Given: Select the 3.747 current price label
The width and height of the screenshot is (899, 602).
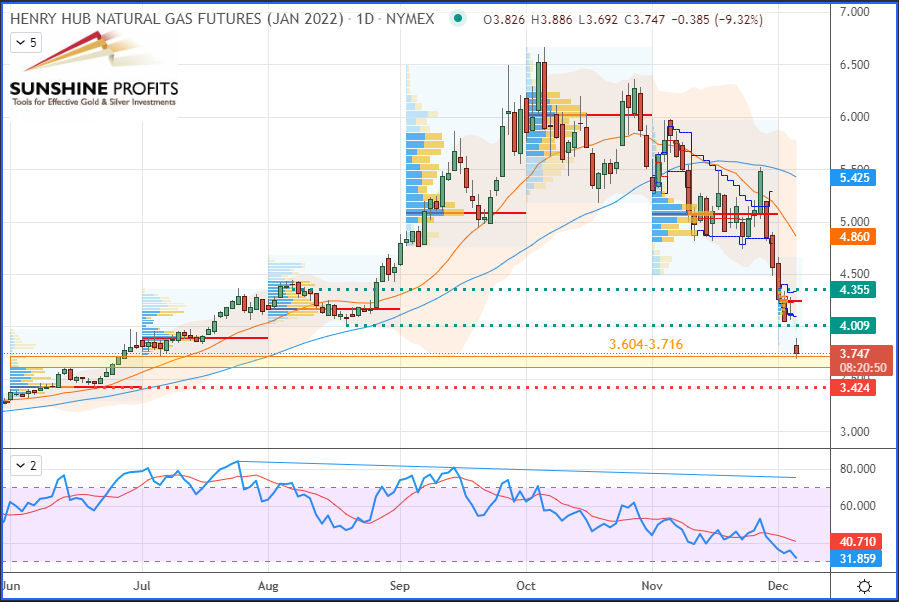Looking at the screenshot, I should point(854,354).
